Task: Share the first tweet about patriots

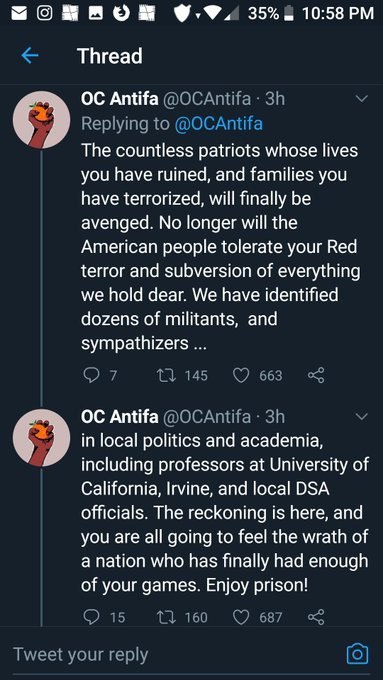Action: (316, 375)
